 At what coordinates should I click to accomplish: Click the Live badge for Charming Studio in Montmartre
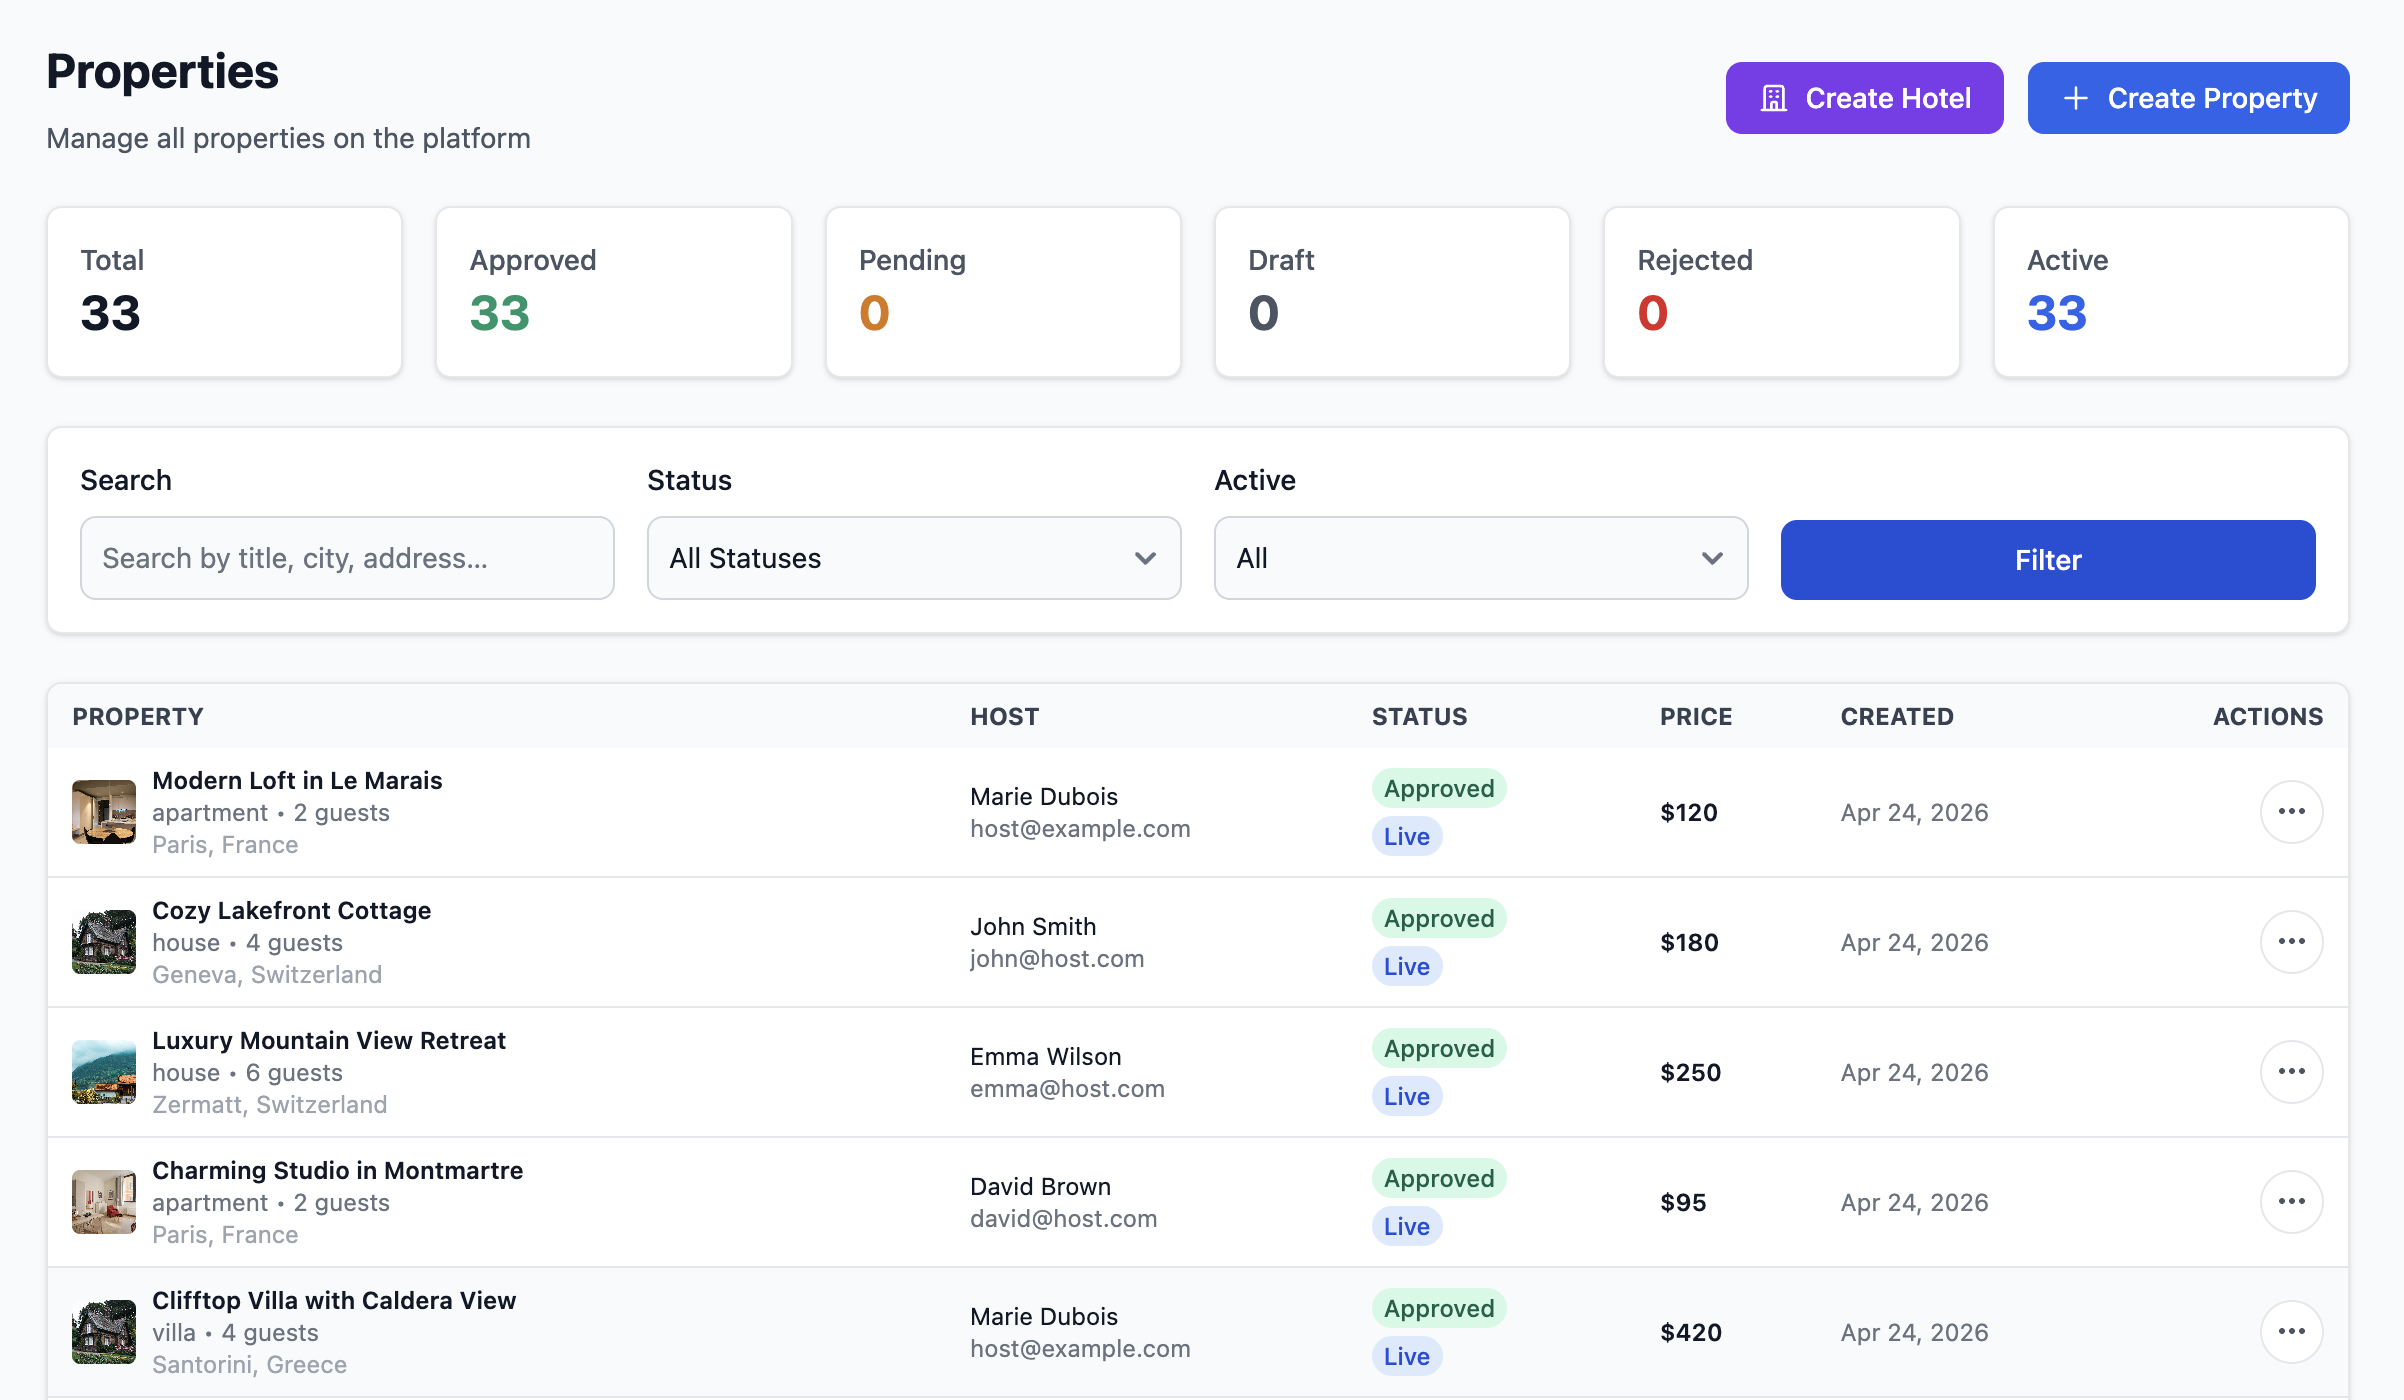point(1406,1226)
